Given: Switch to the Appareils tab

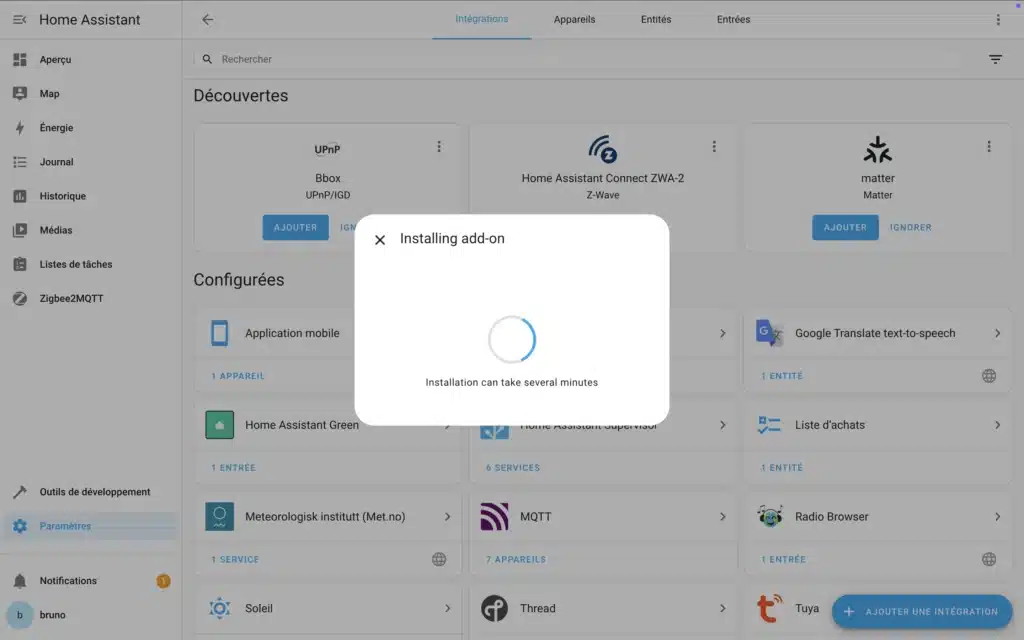Looking at the screenshot, I should click(574, 20).
